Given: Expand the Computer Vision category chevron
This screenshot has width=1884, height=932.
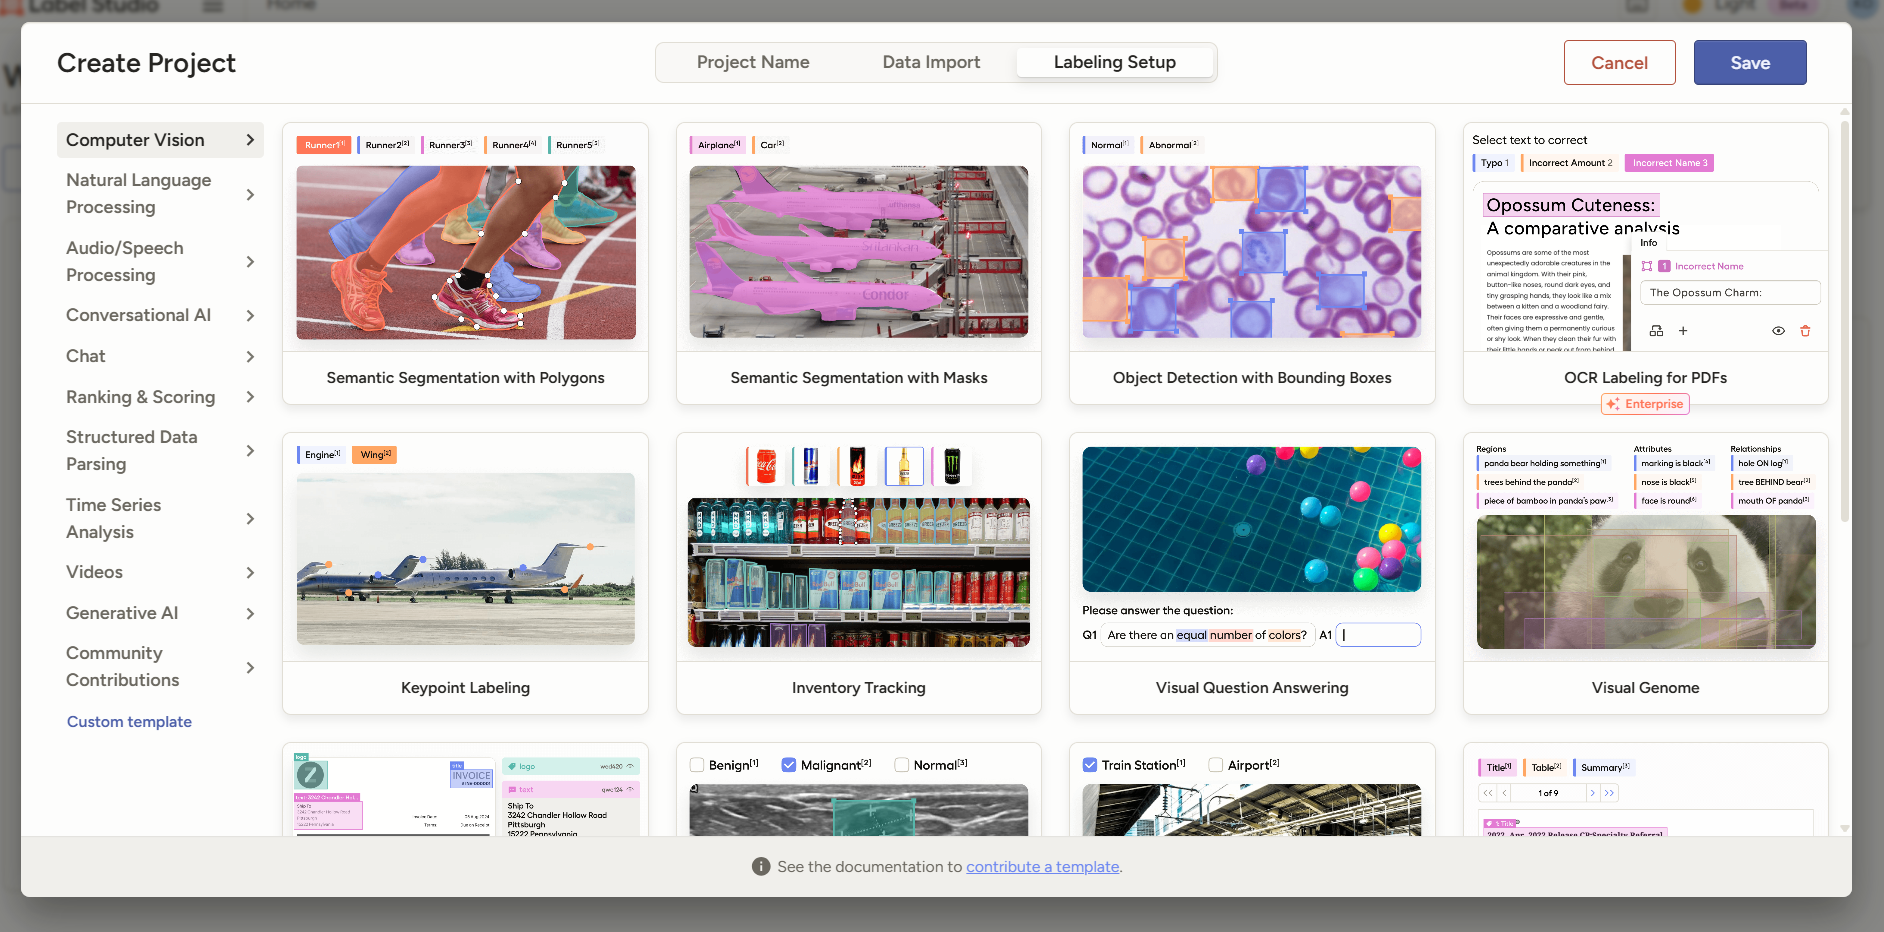Looking at the screenshot, I should click(x=250, y=140).
